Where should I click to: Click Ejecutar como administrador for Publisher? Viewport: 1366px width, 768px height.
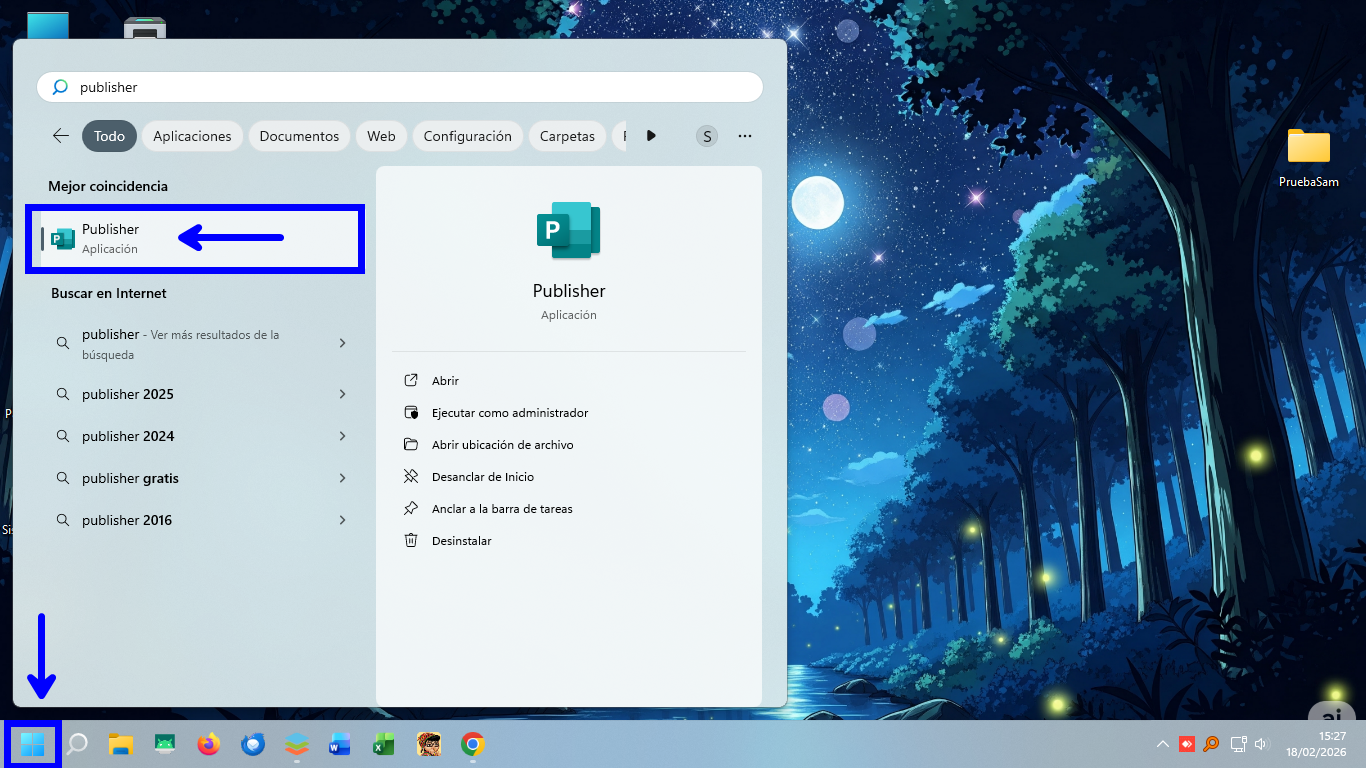click(508, 412)
